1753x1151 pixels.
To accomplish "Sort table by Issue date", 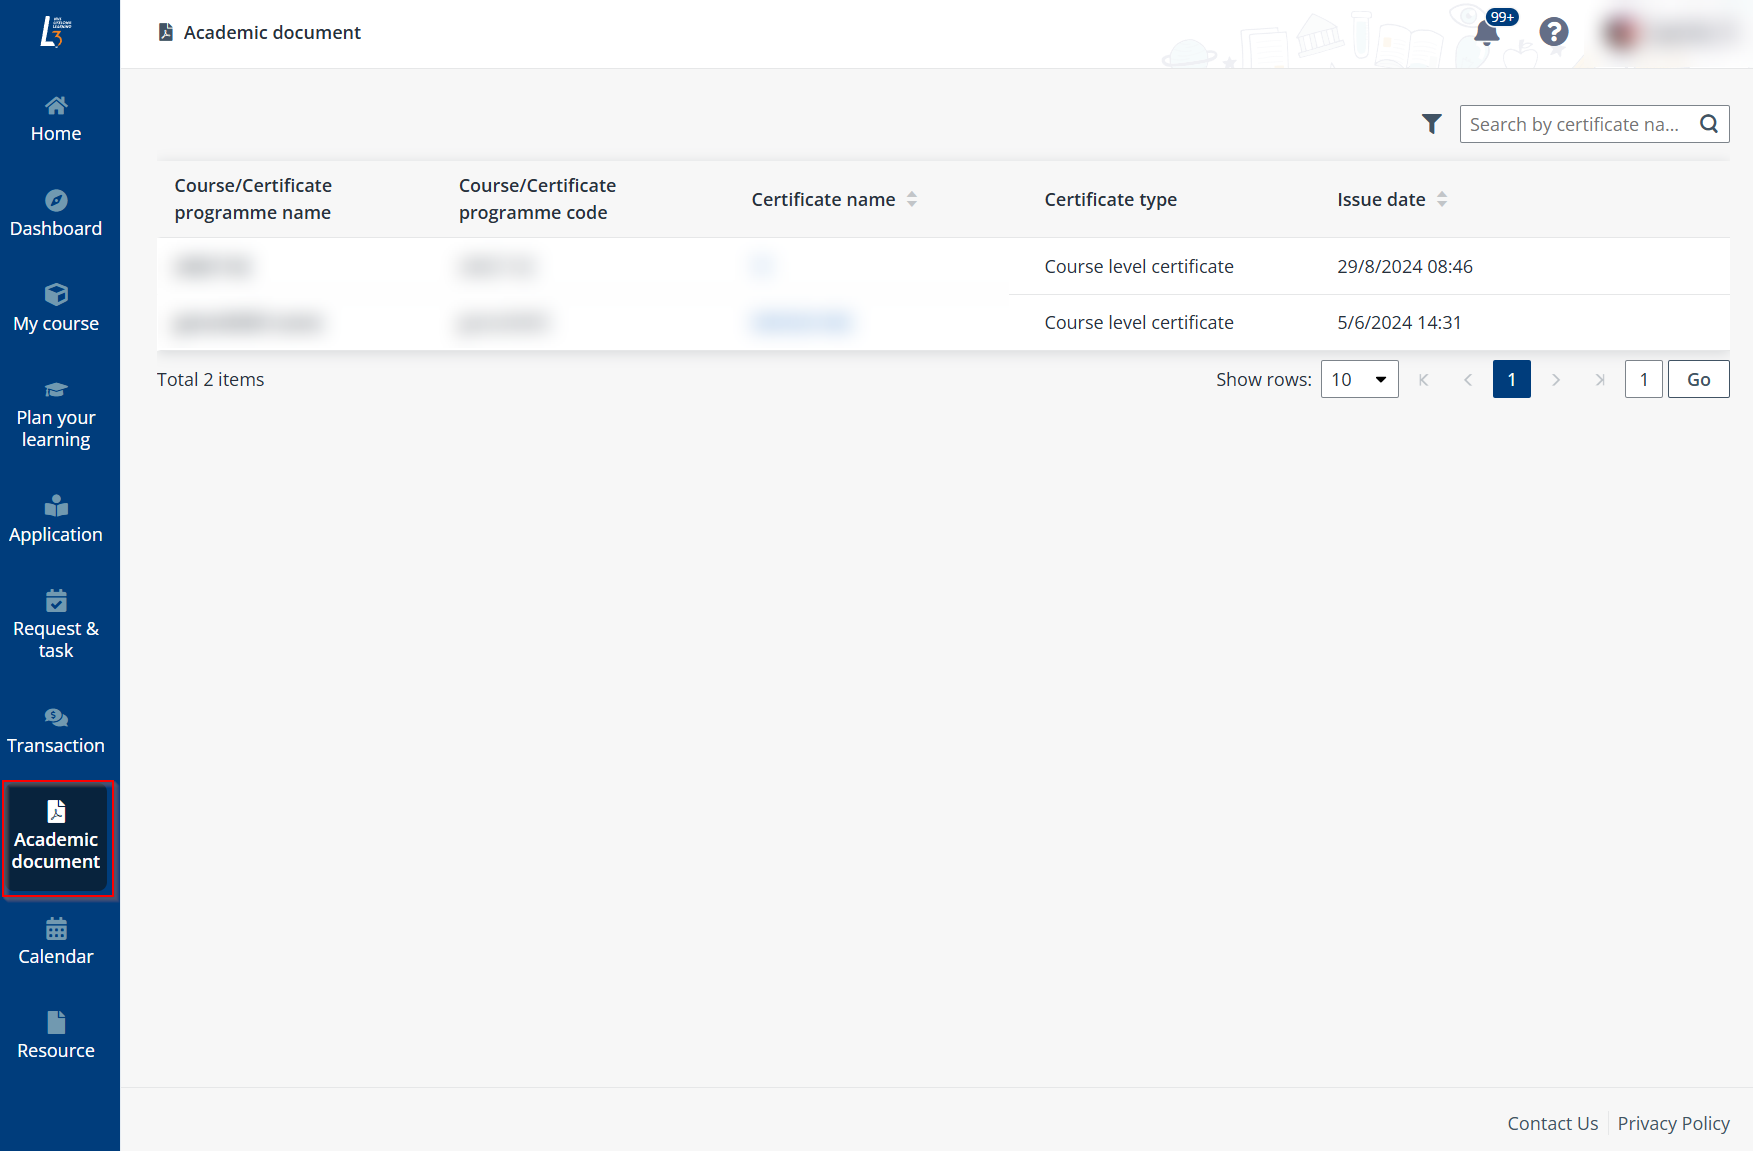I will coord(1441,199).
